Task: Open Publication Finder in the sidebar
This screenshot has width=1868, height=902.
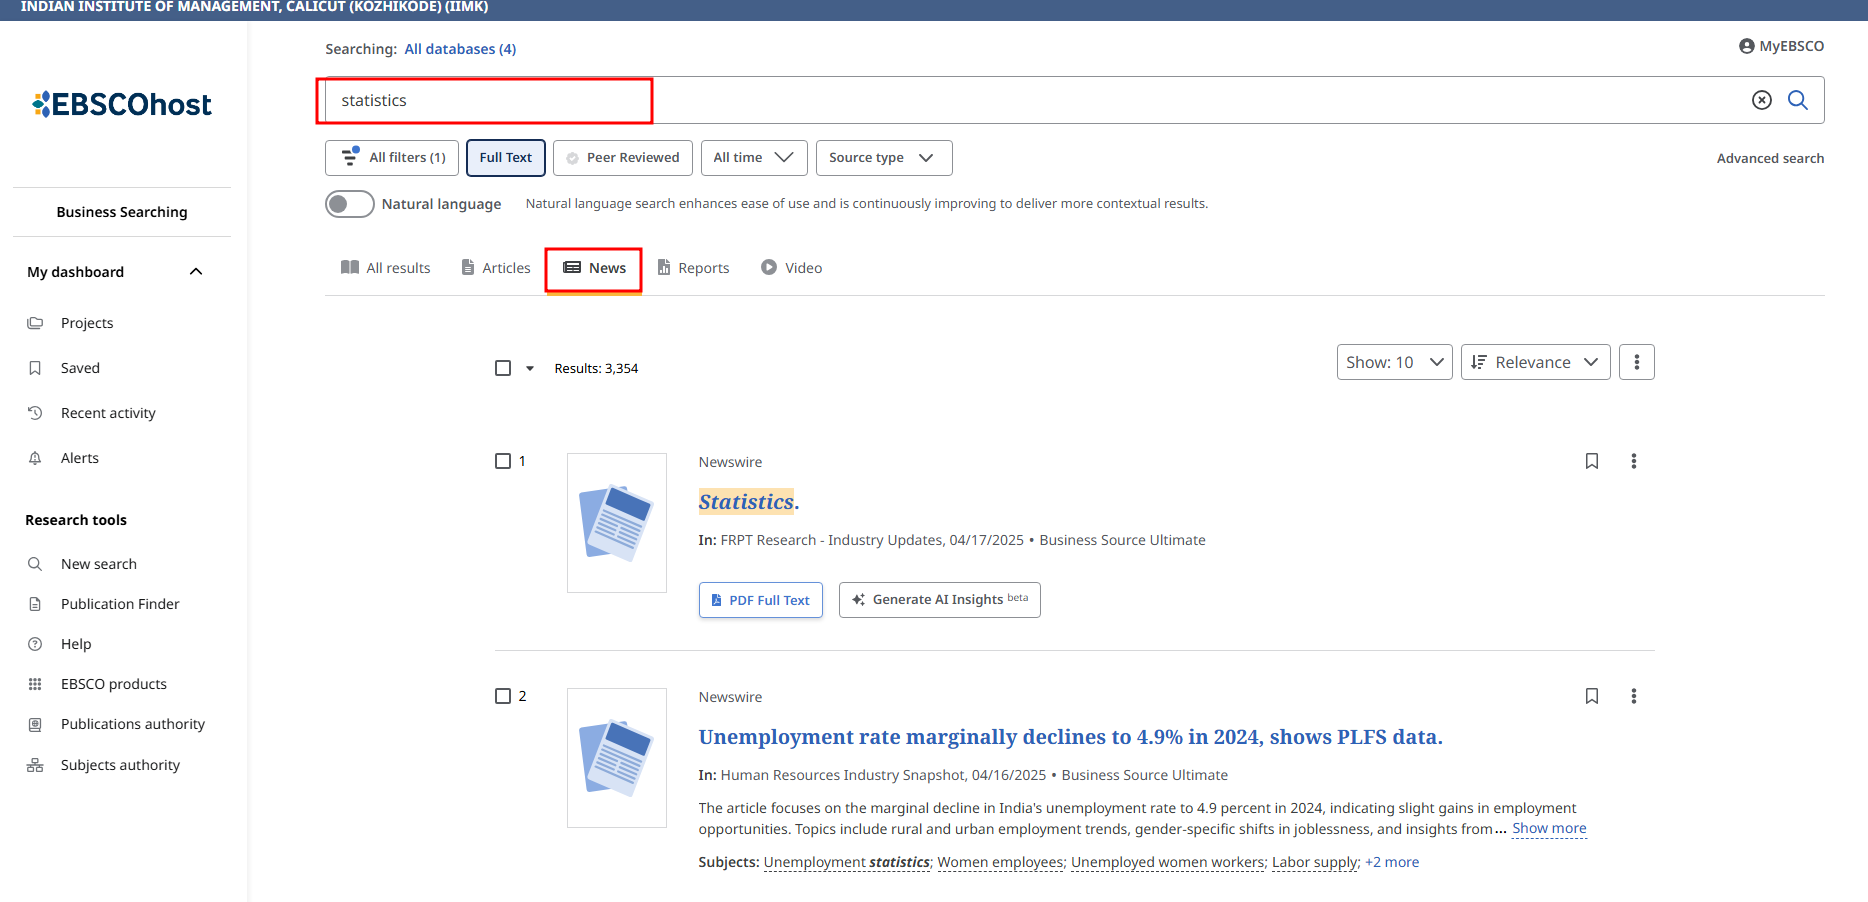Action: pyautogui.click(x=119, y=604)
